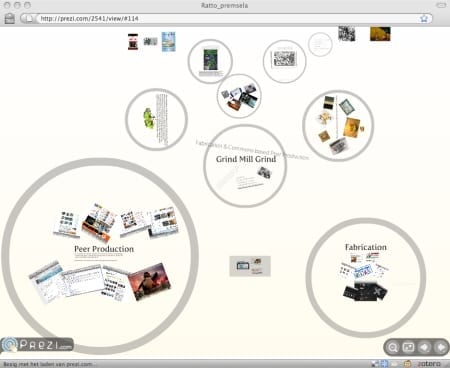Click the green frog image in circle
450x368 pixels.
click(x=149, y=118)
